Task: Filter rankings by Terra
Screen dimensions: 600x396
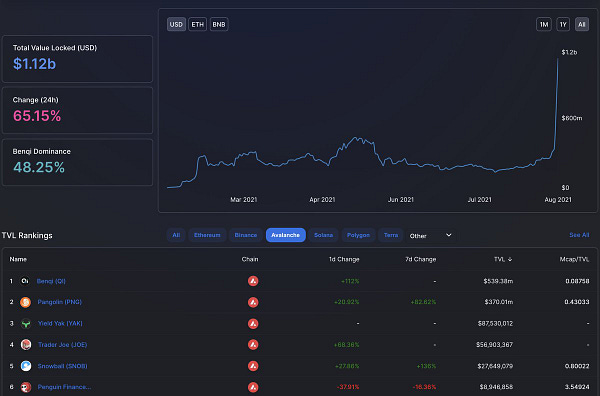Action: pos(391,235)
